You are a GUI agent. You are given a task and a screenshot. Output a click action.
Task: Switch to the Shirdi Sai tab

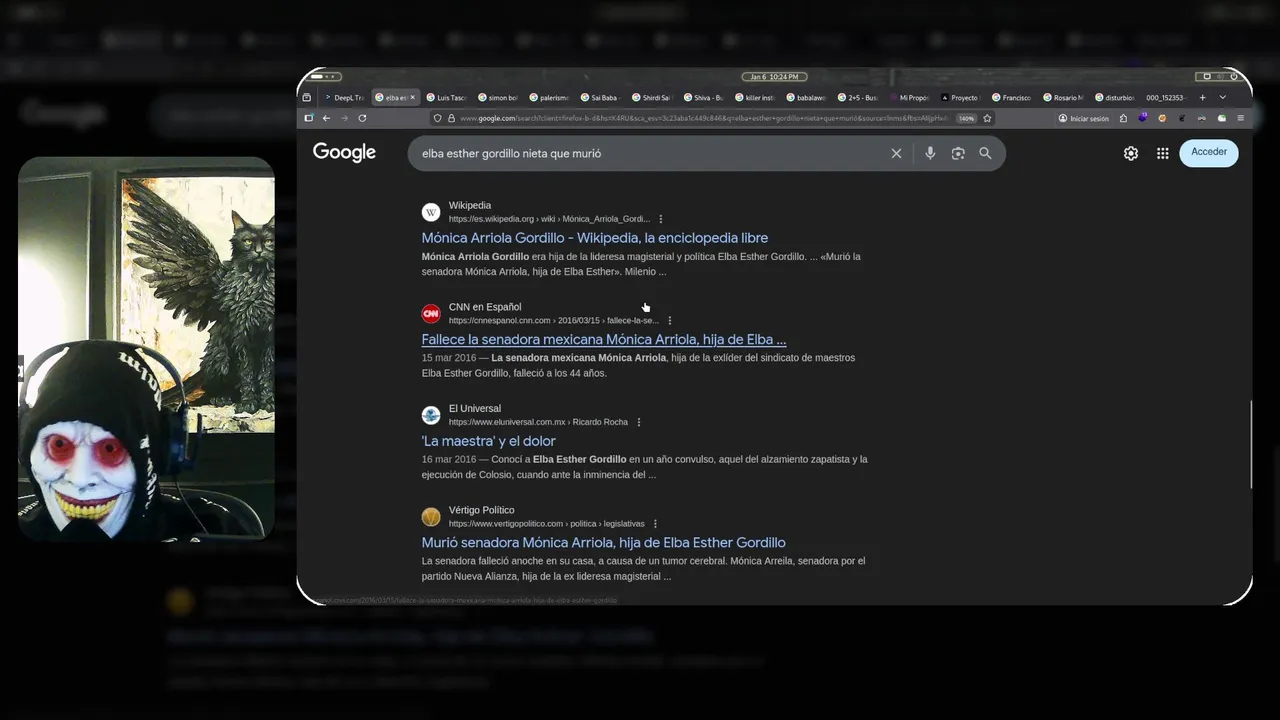(x=655, y=98)
